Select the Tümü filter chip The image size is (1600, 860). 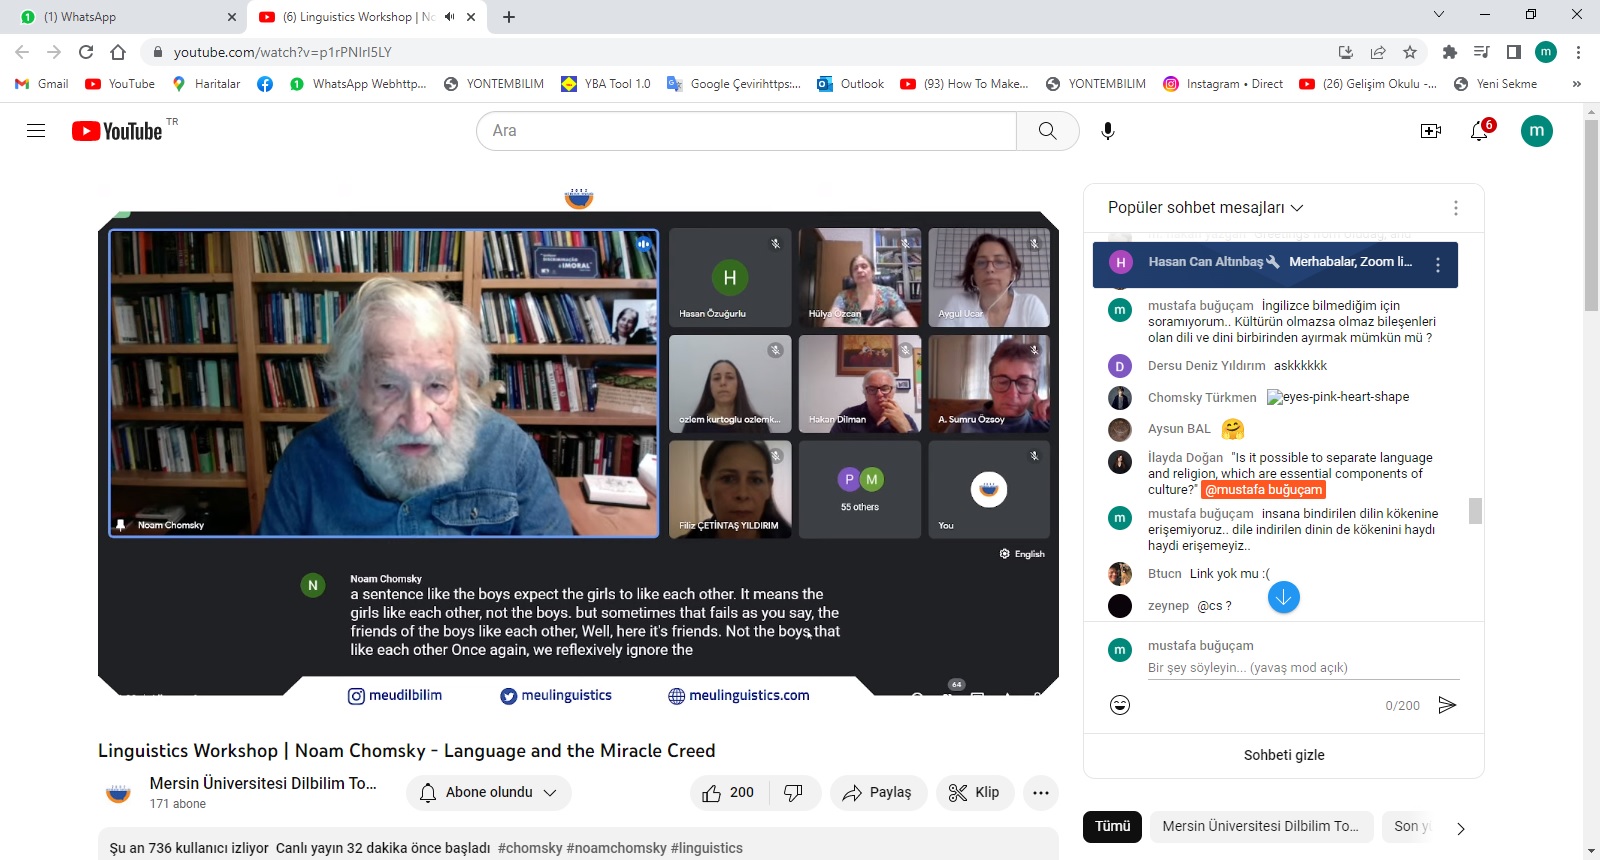click(1112, 826)
